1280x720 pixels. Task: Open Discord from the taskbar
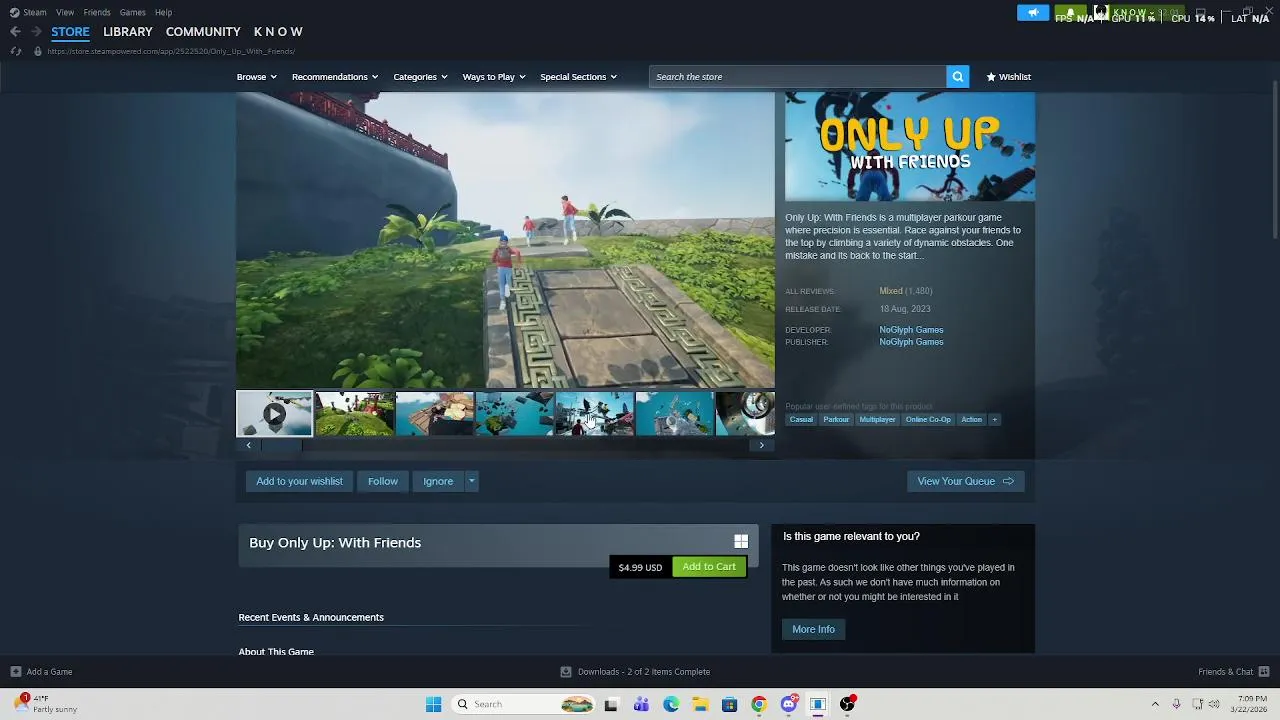click(789, 704)
